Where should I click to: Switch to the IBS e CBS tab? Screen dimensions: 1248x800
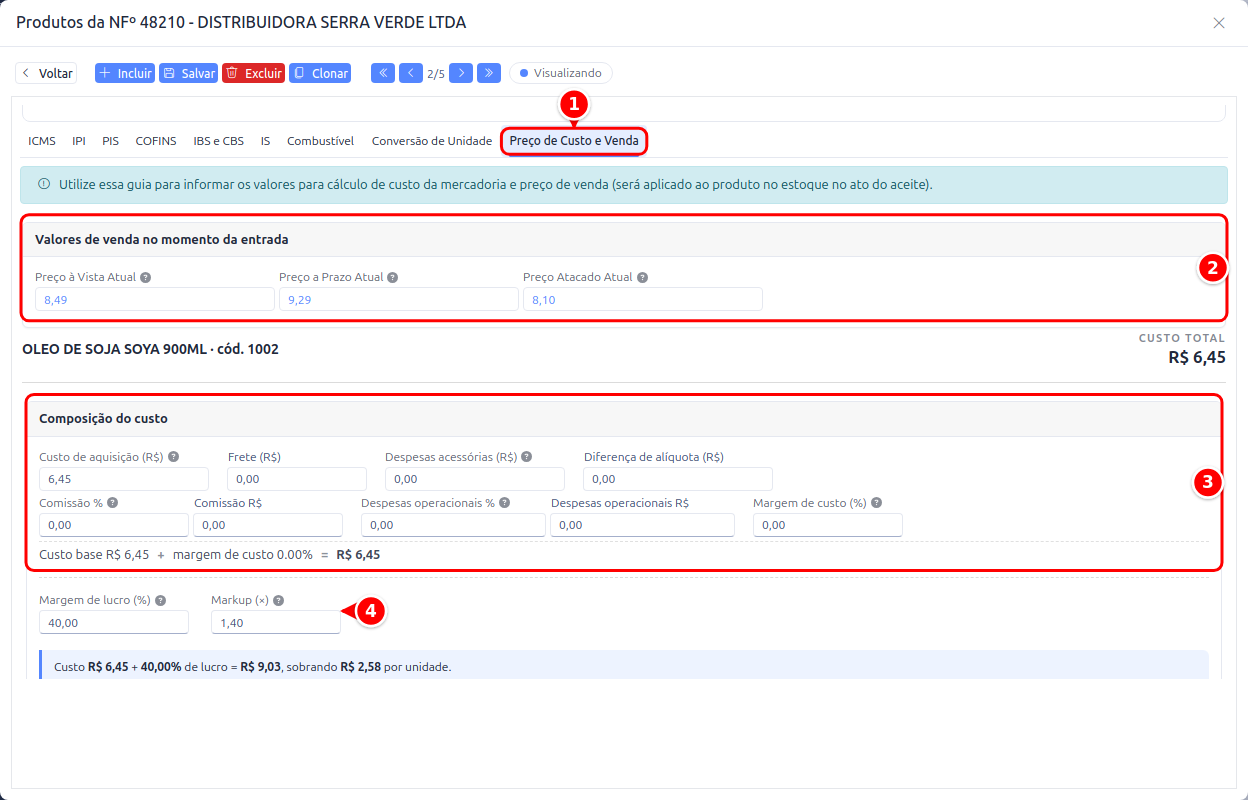click(x=219, y=141)
